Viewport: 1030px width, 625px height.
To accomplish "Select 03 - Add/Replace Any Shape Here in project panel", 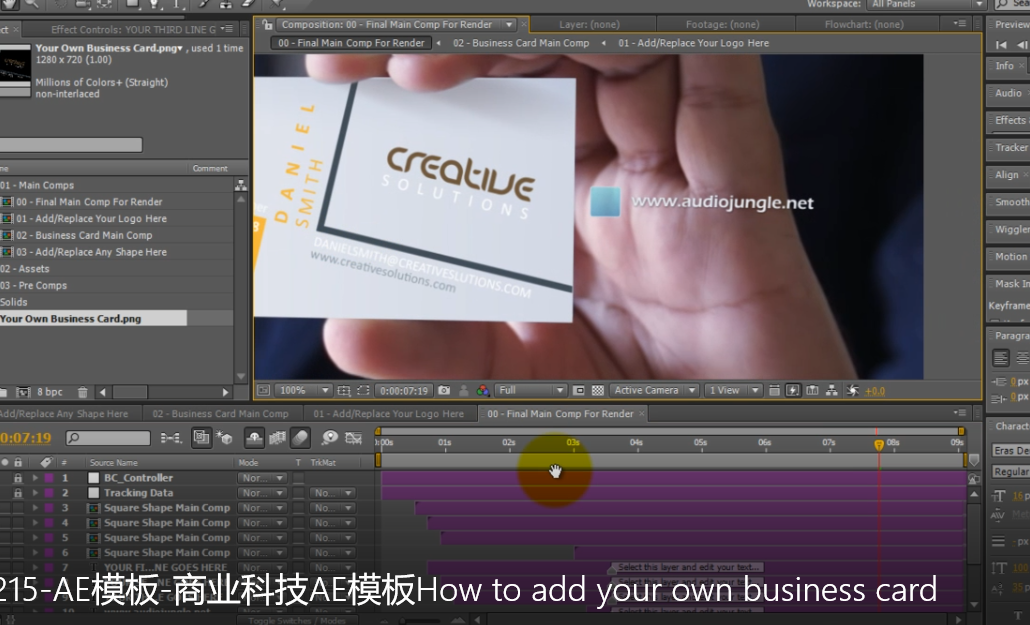I will tap(91, 252).
